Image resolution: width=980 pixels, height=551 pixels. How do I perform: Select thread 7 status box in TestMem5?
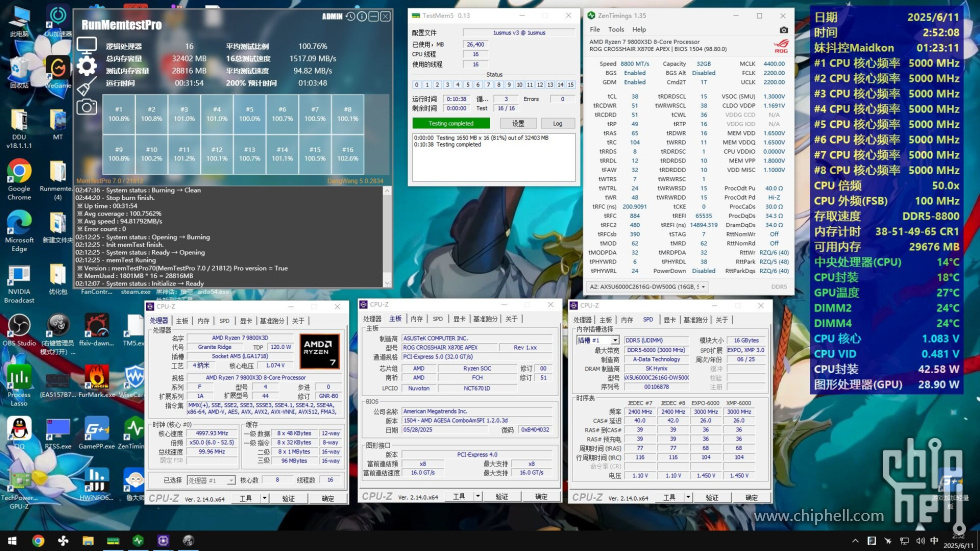tap(488, 84)
